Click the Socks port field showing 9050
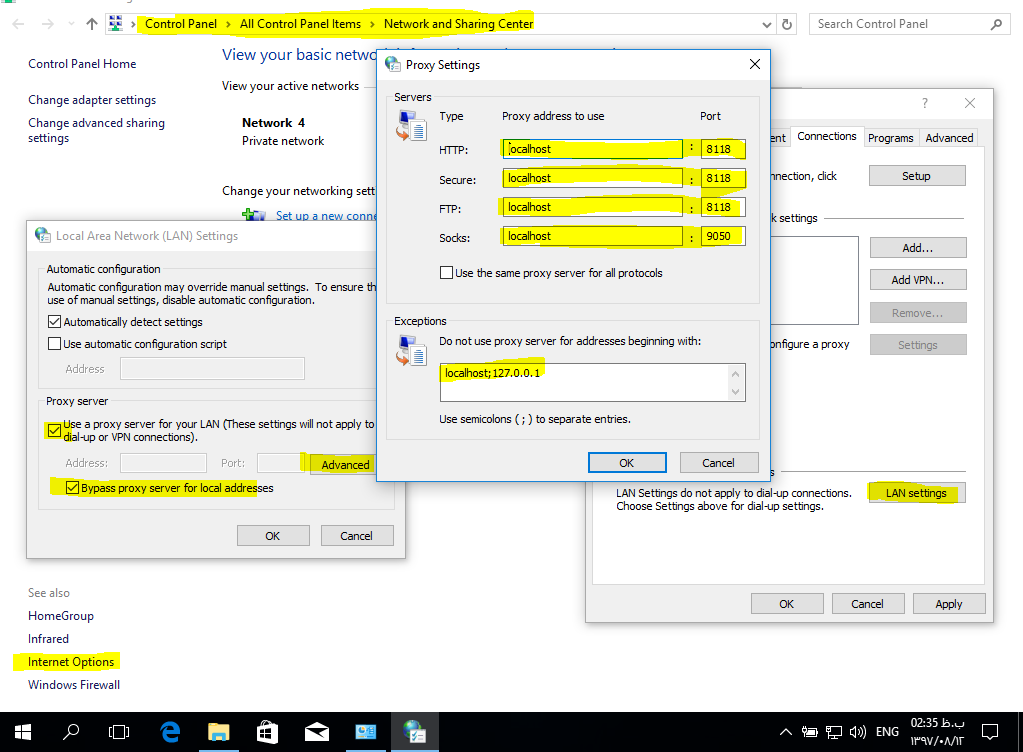1023x752 pixels. pos(723,236)
